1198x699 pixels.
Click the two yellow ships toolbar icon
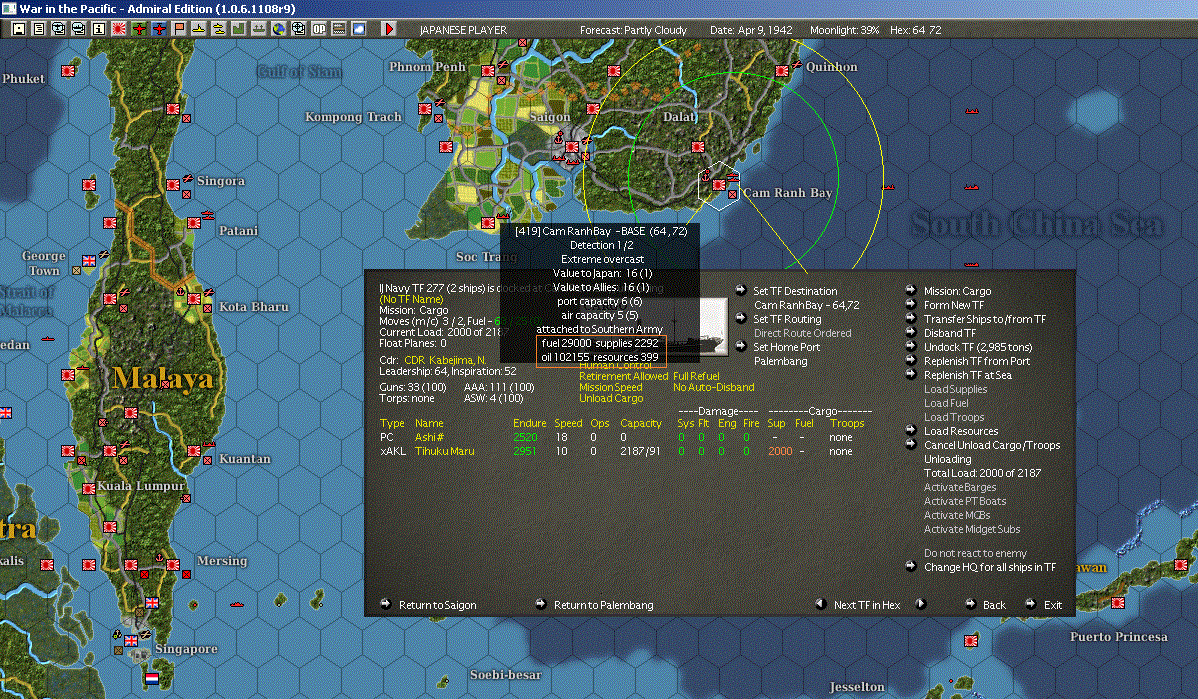coord(219,29)
